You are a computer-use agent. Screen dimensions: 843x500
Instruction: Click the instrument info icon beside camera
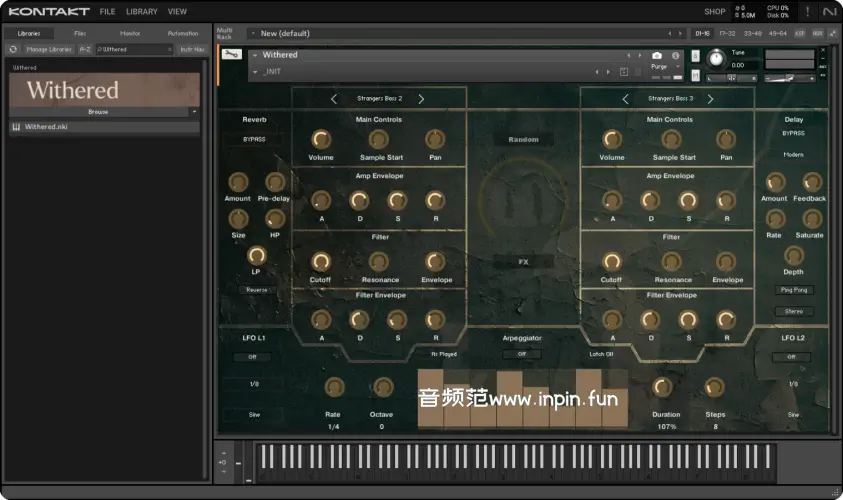click(x=675, y=56)
